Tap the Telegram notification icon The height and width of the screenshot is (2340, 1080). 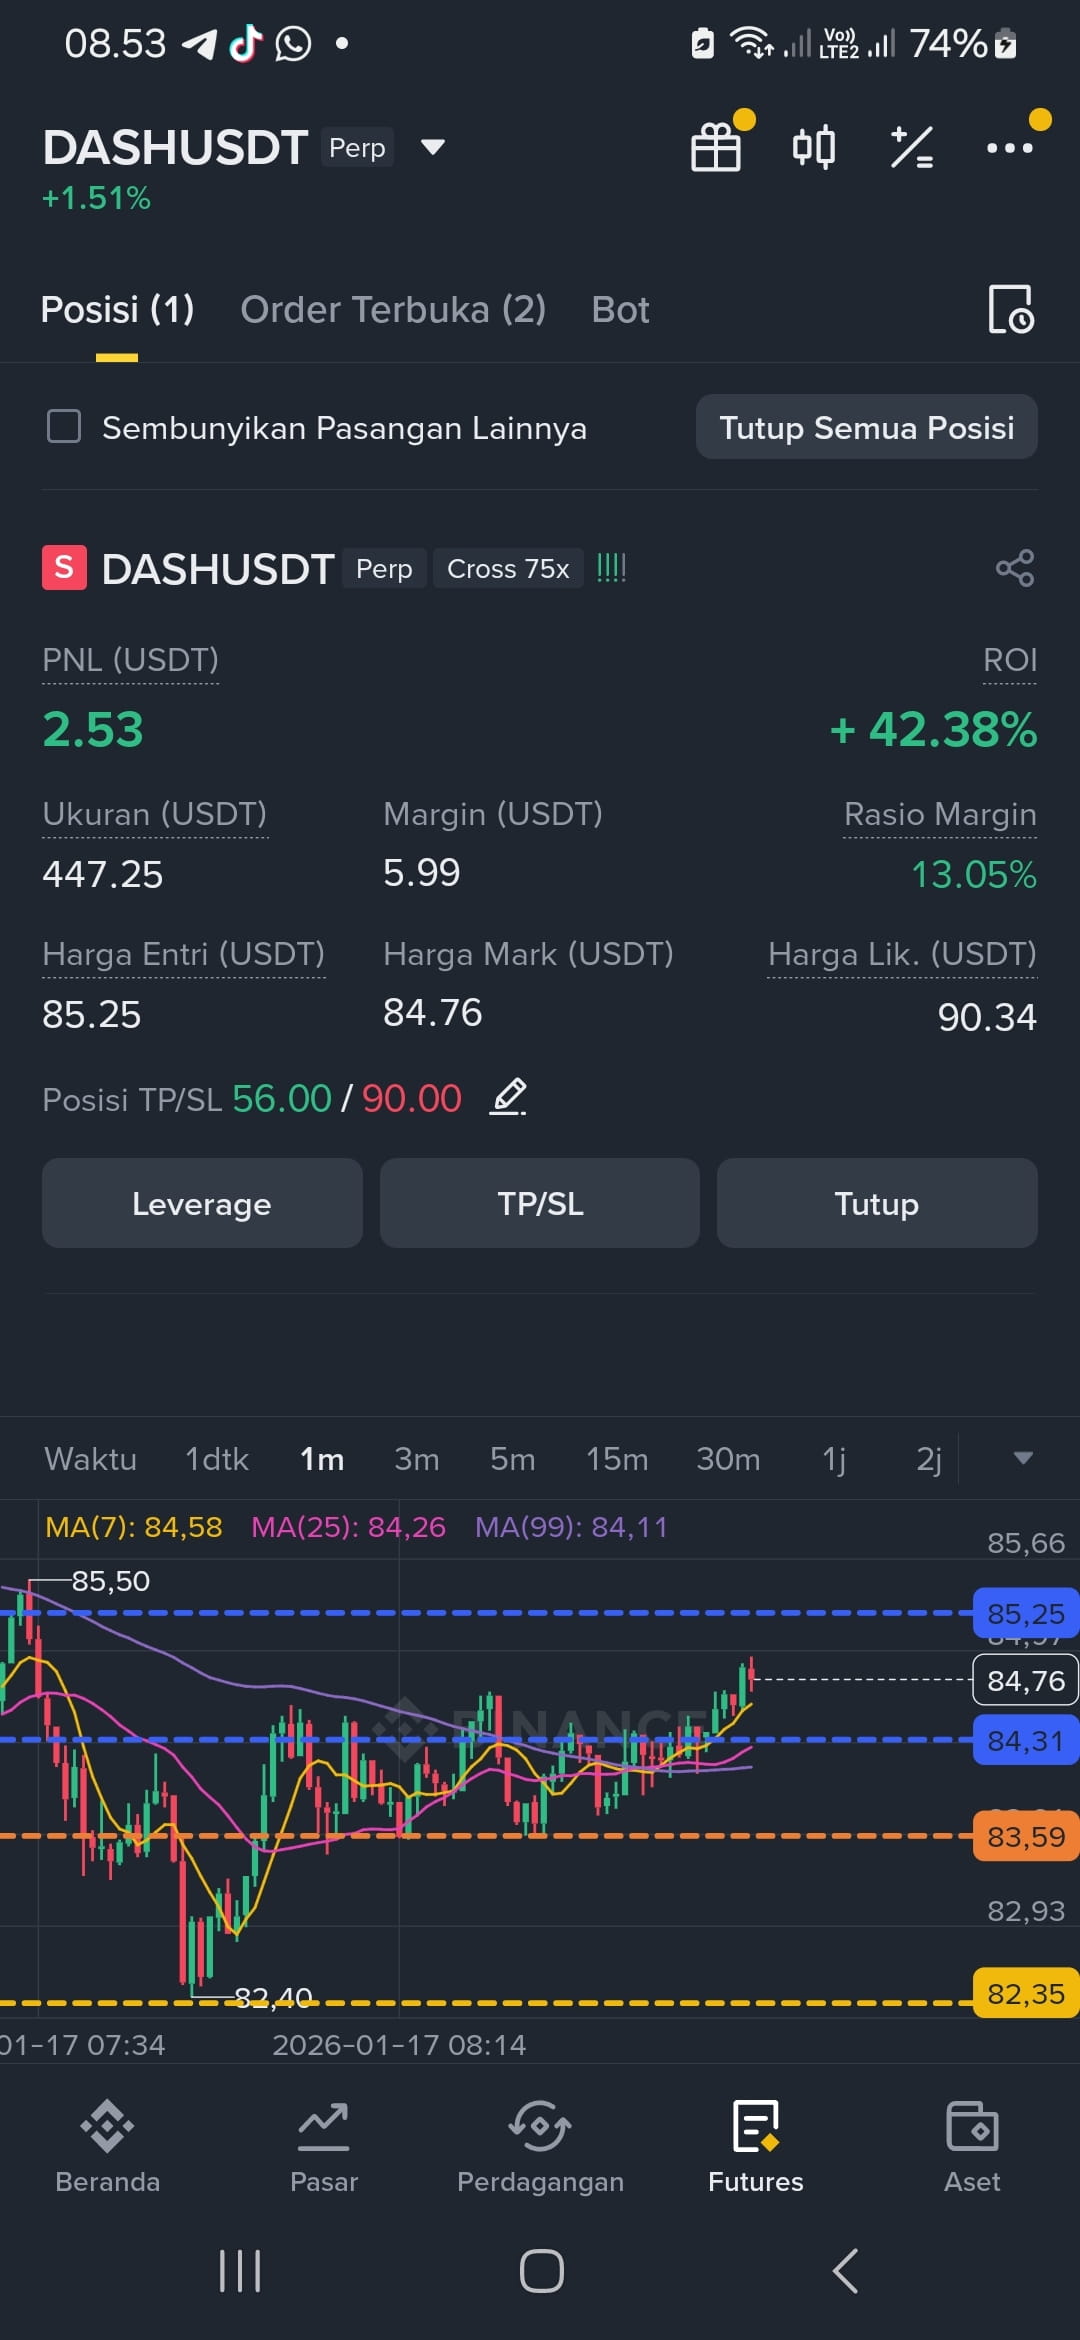pos(199,44)
